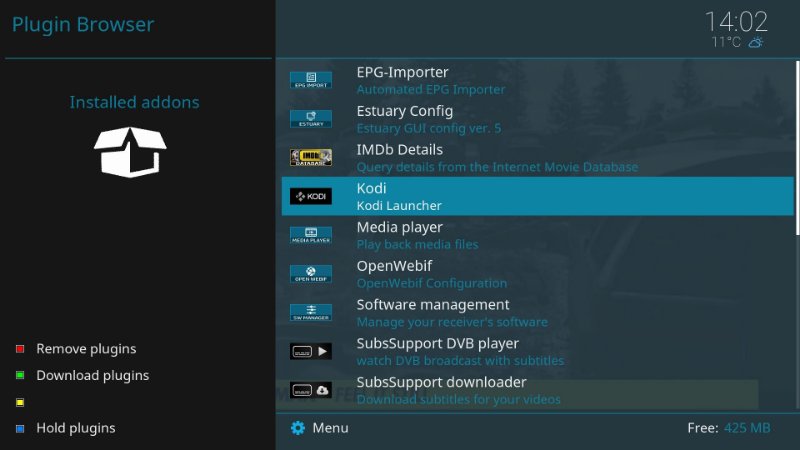Choose Software management from the plugin list
Image resolution: width=800 pixels, height=450 pixels.
433,304
